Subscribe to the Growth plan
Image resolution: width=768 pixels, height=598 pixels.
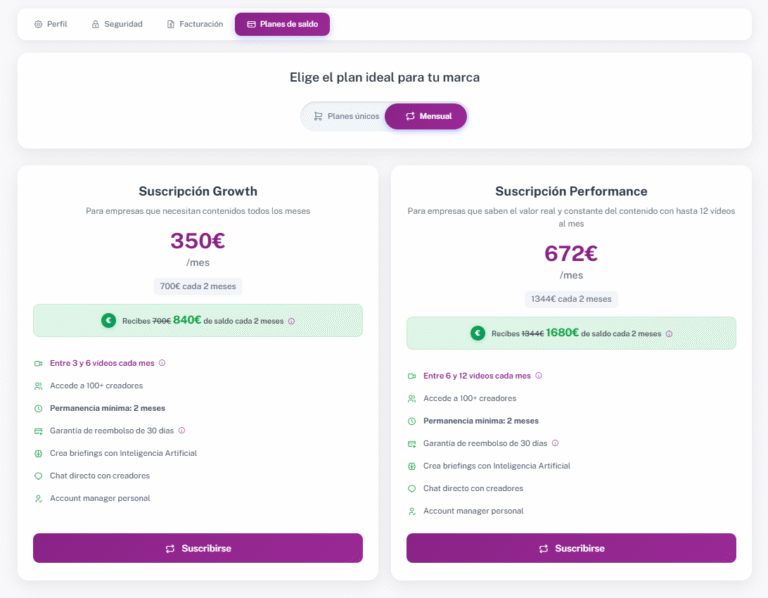pyautogui.click(x=198, y=548)
